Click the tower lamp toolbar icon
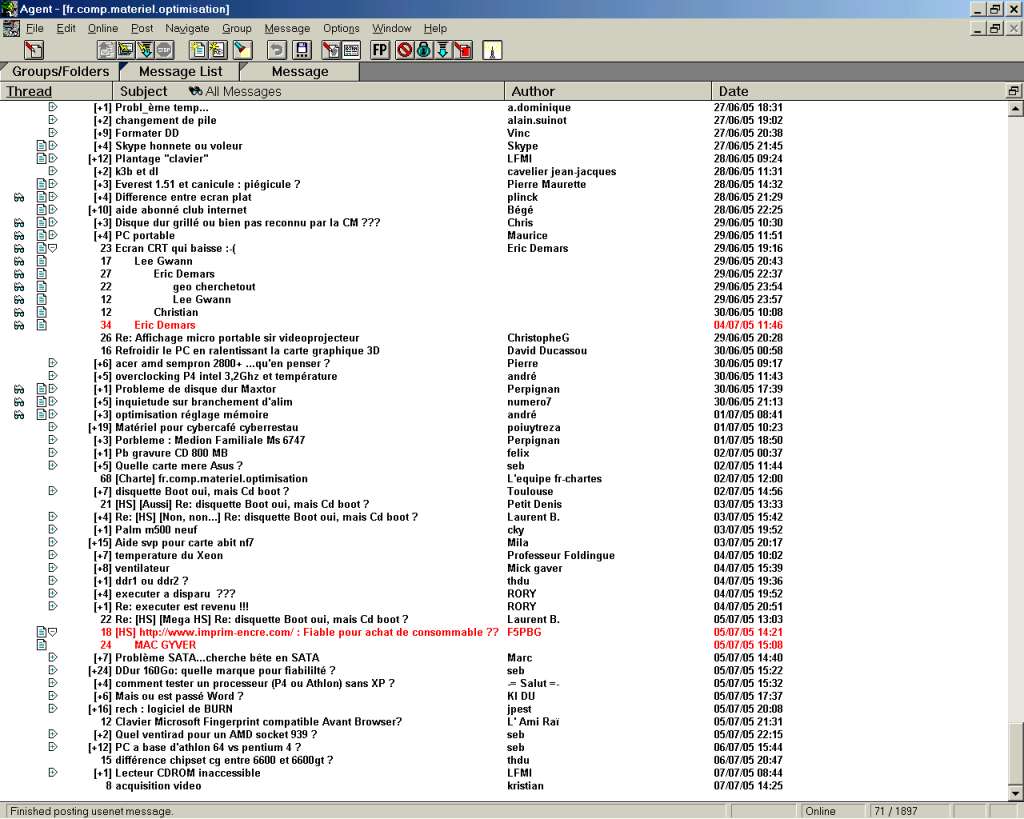Viewport: 1024px width, 819px height. [x=492, y=50]
